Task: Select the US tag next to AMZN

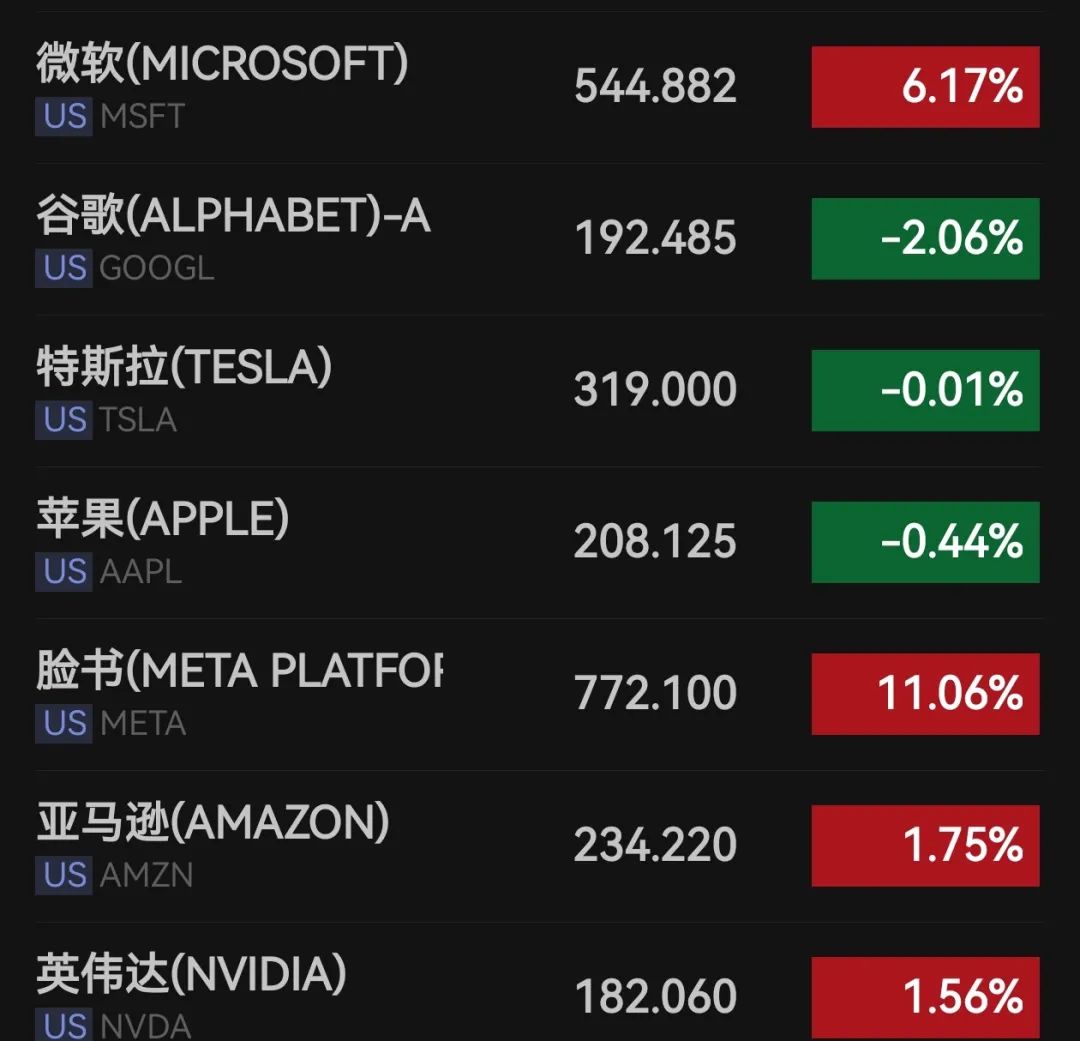Action: coord(63,875)
